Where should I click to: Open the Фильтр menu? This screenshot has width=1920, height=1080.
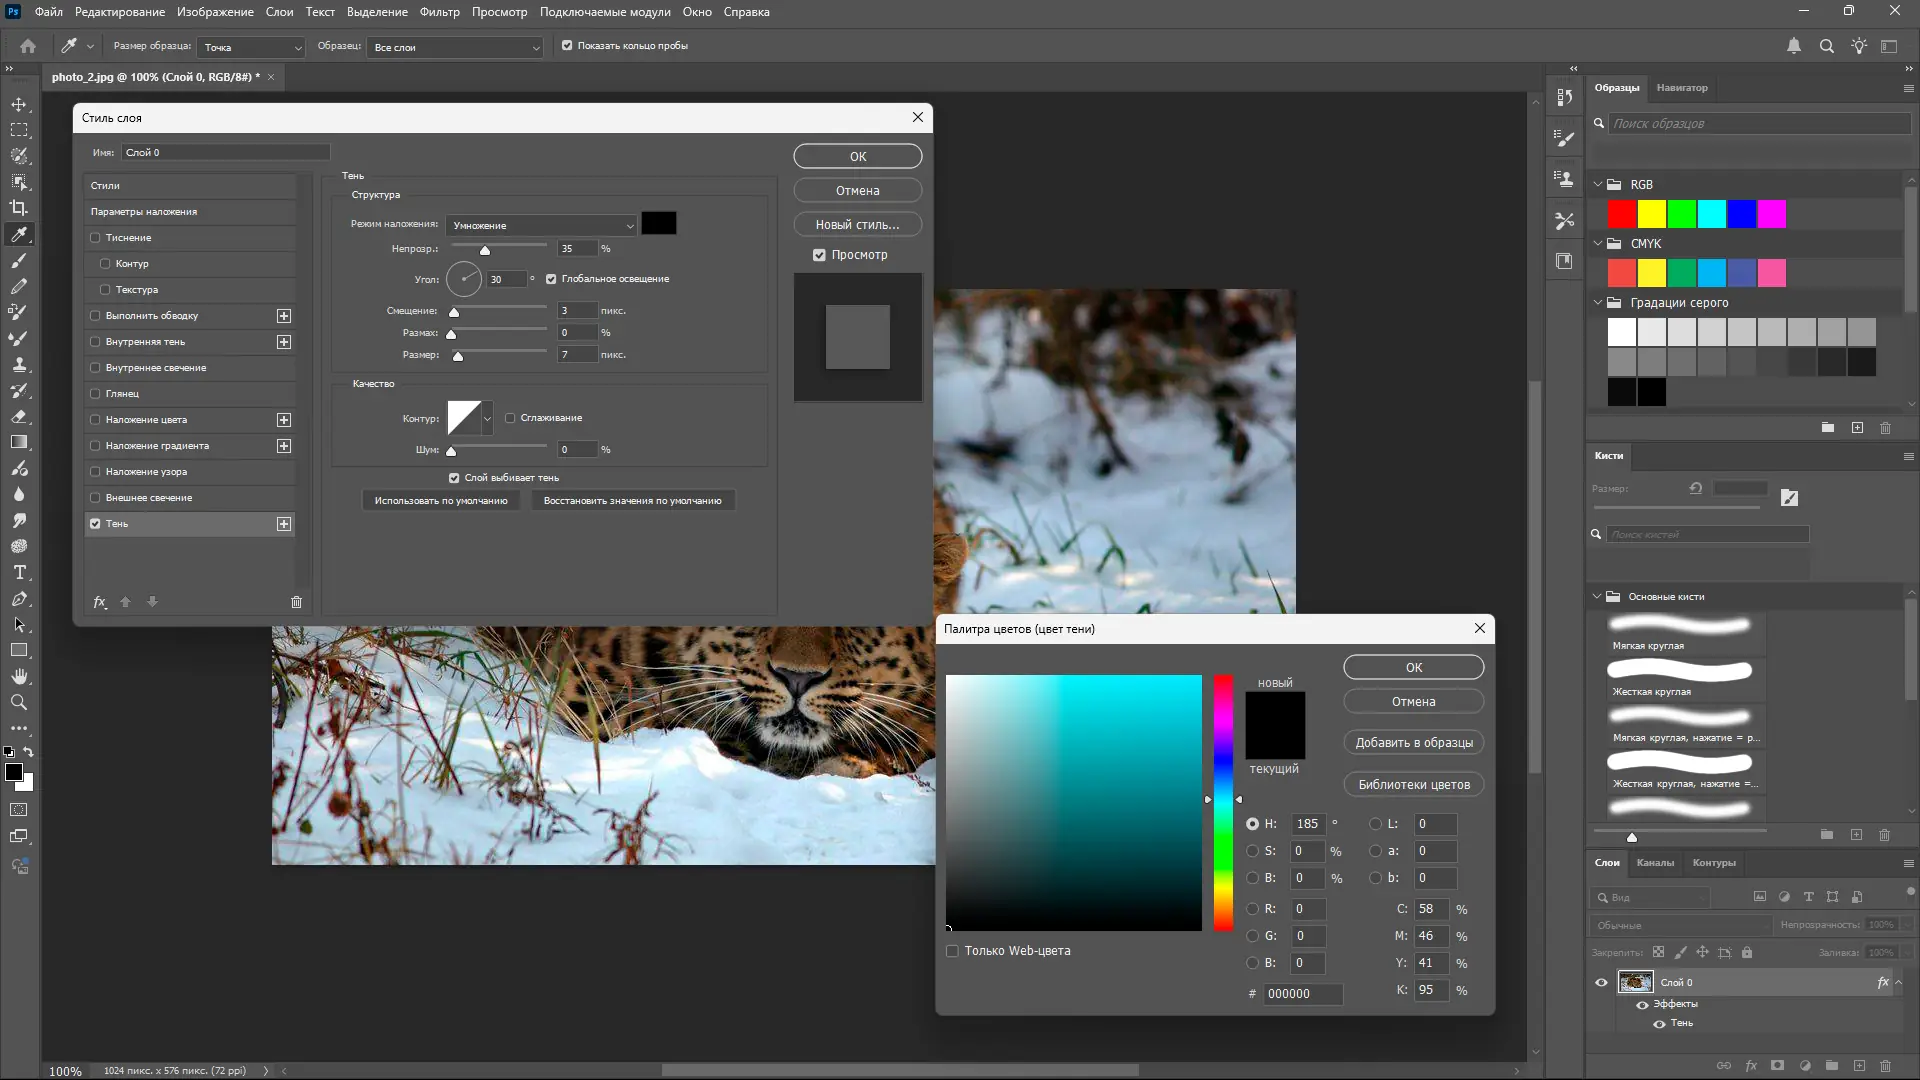[x=440, y=12]
